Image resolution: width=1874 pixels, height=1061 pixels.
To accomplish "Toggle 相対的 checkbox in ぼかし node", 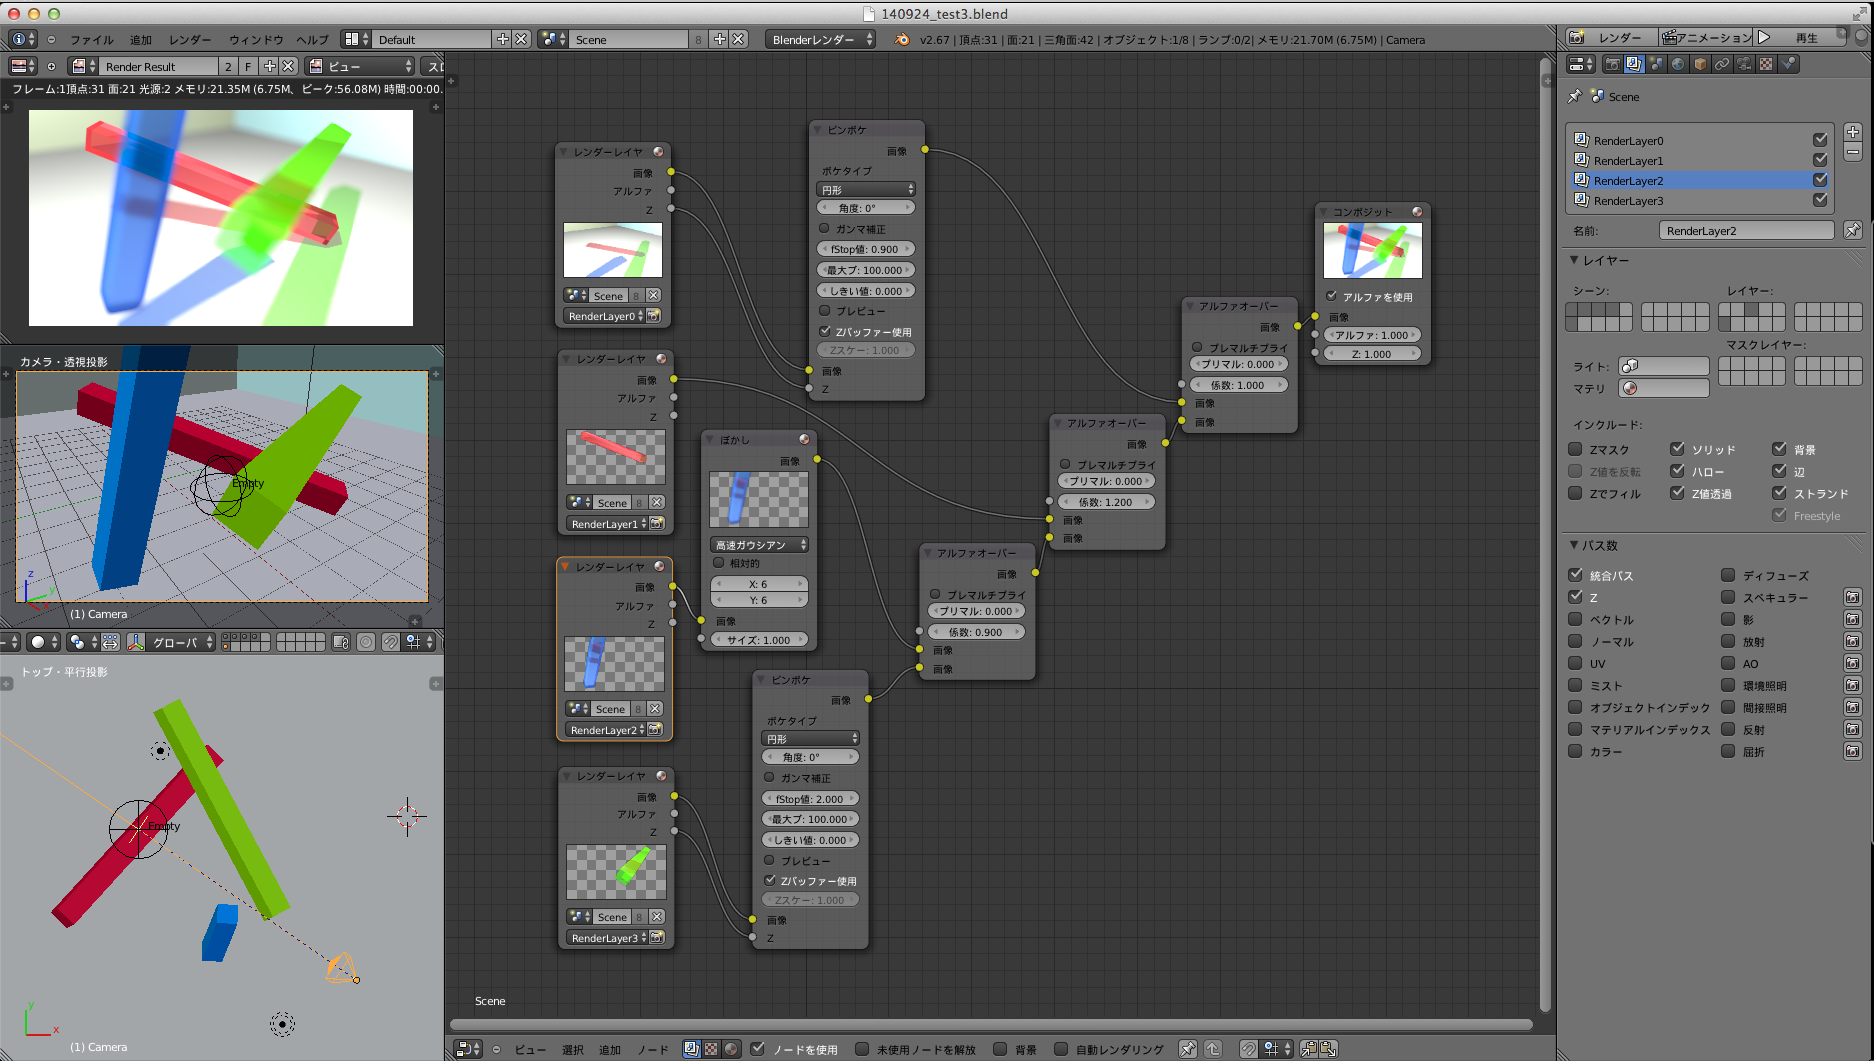I will click(x=718, y=563).
